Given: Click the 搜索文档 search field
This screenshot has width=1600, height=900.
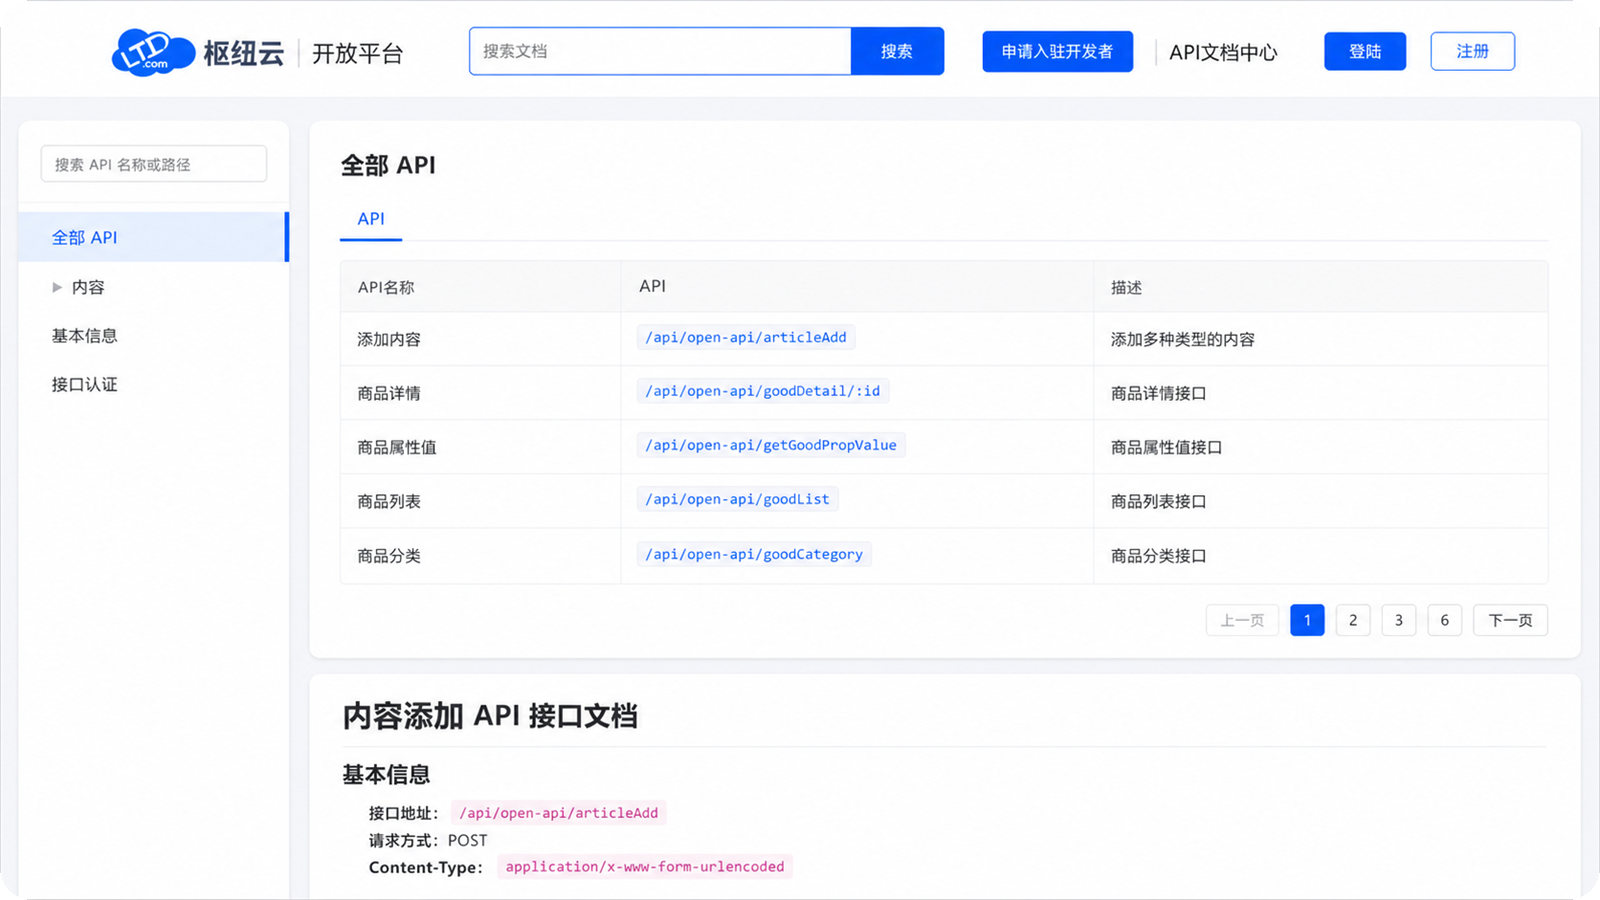Looking at the screenshot, I should [x=660, y=51].
